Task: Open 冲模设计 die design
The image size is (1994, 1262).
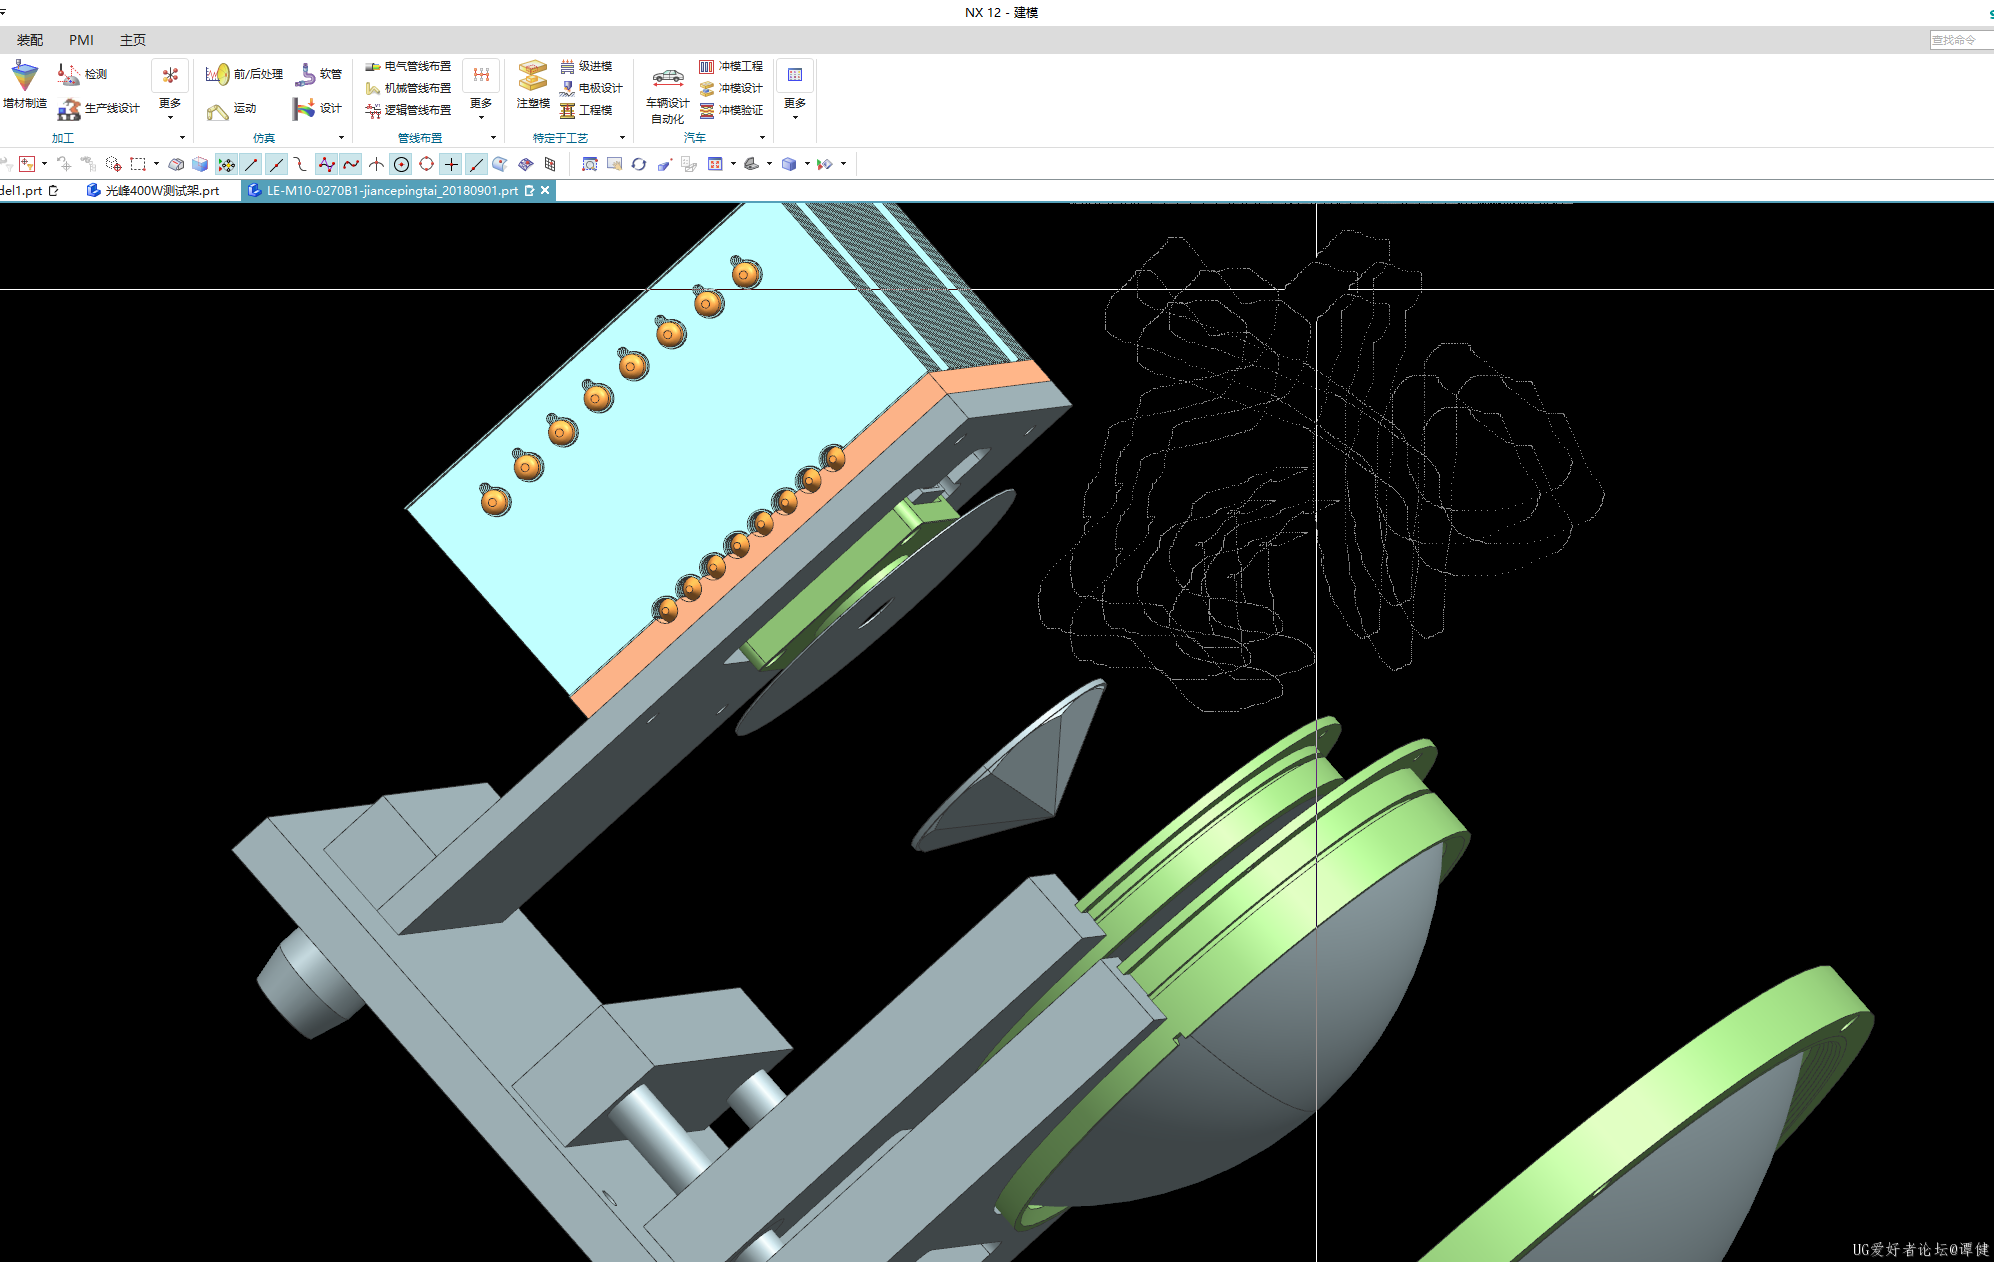Action: pos(731,88)
